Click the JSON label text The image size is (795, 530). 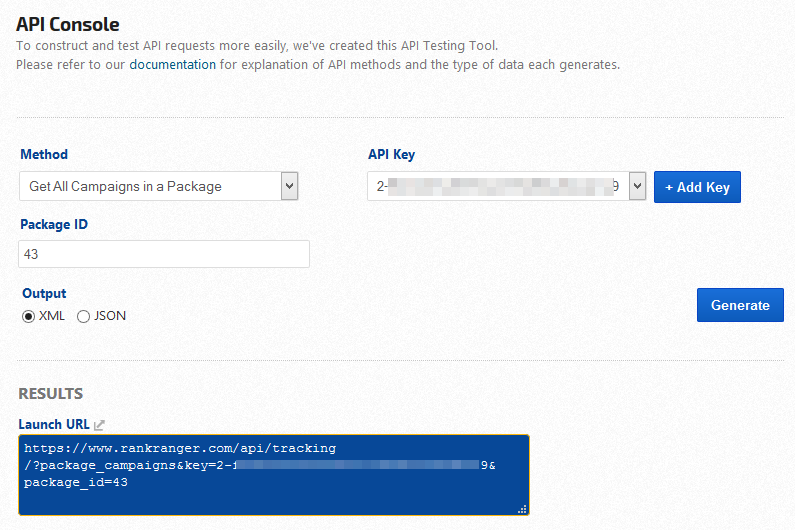point(110,316)
